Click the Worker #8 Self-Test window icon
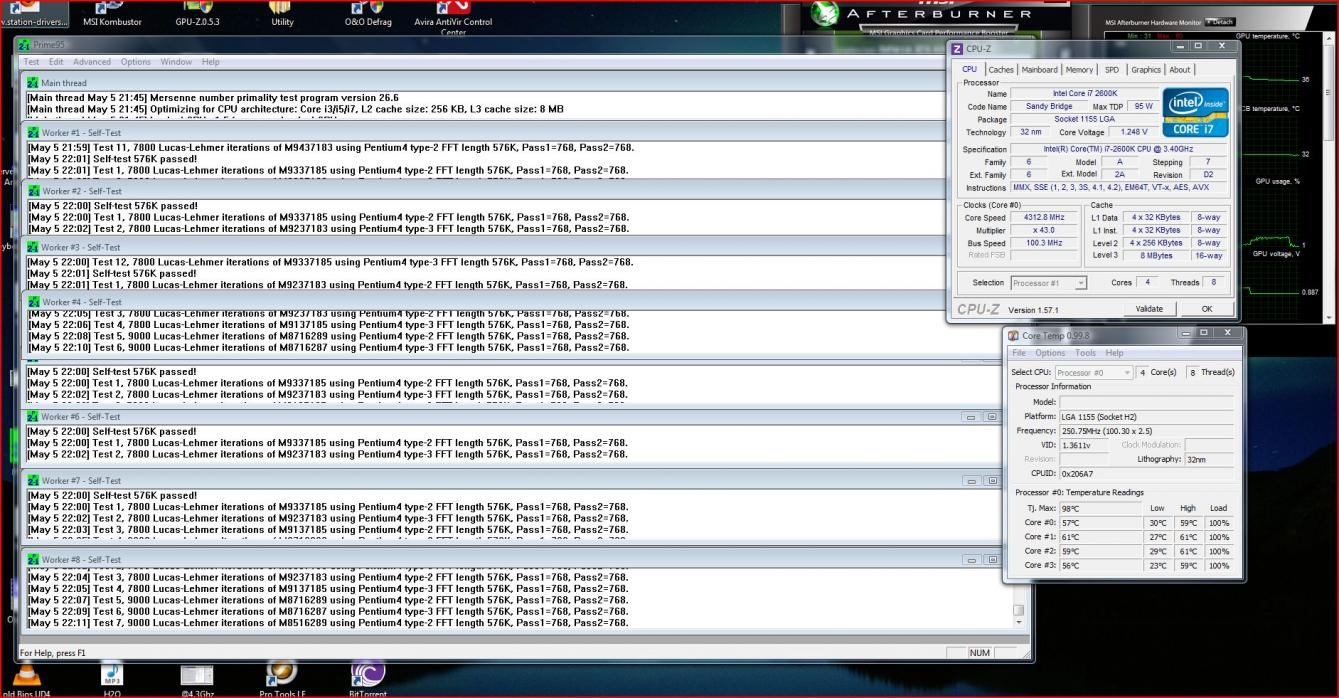Screen dimensions: 1339x698 tap(33, 559)
